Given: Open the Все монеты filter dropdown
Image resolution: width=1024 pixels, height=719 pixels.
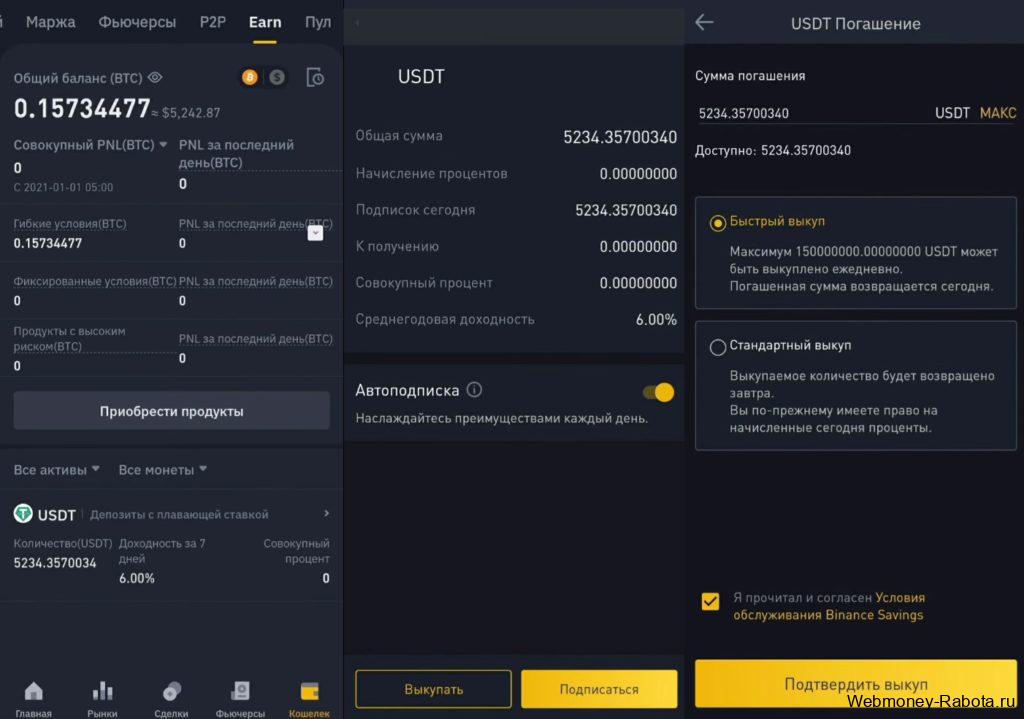Looking at the screenshot, I should tap(163, 470).
